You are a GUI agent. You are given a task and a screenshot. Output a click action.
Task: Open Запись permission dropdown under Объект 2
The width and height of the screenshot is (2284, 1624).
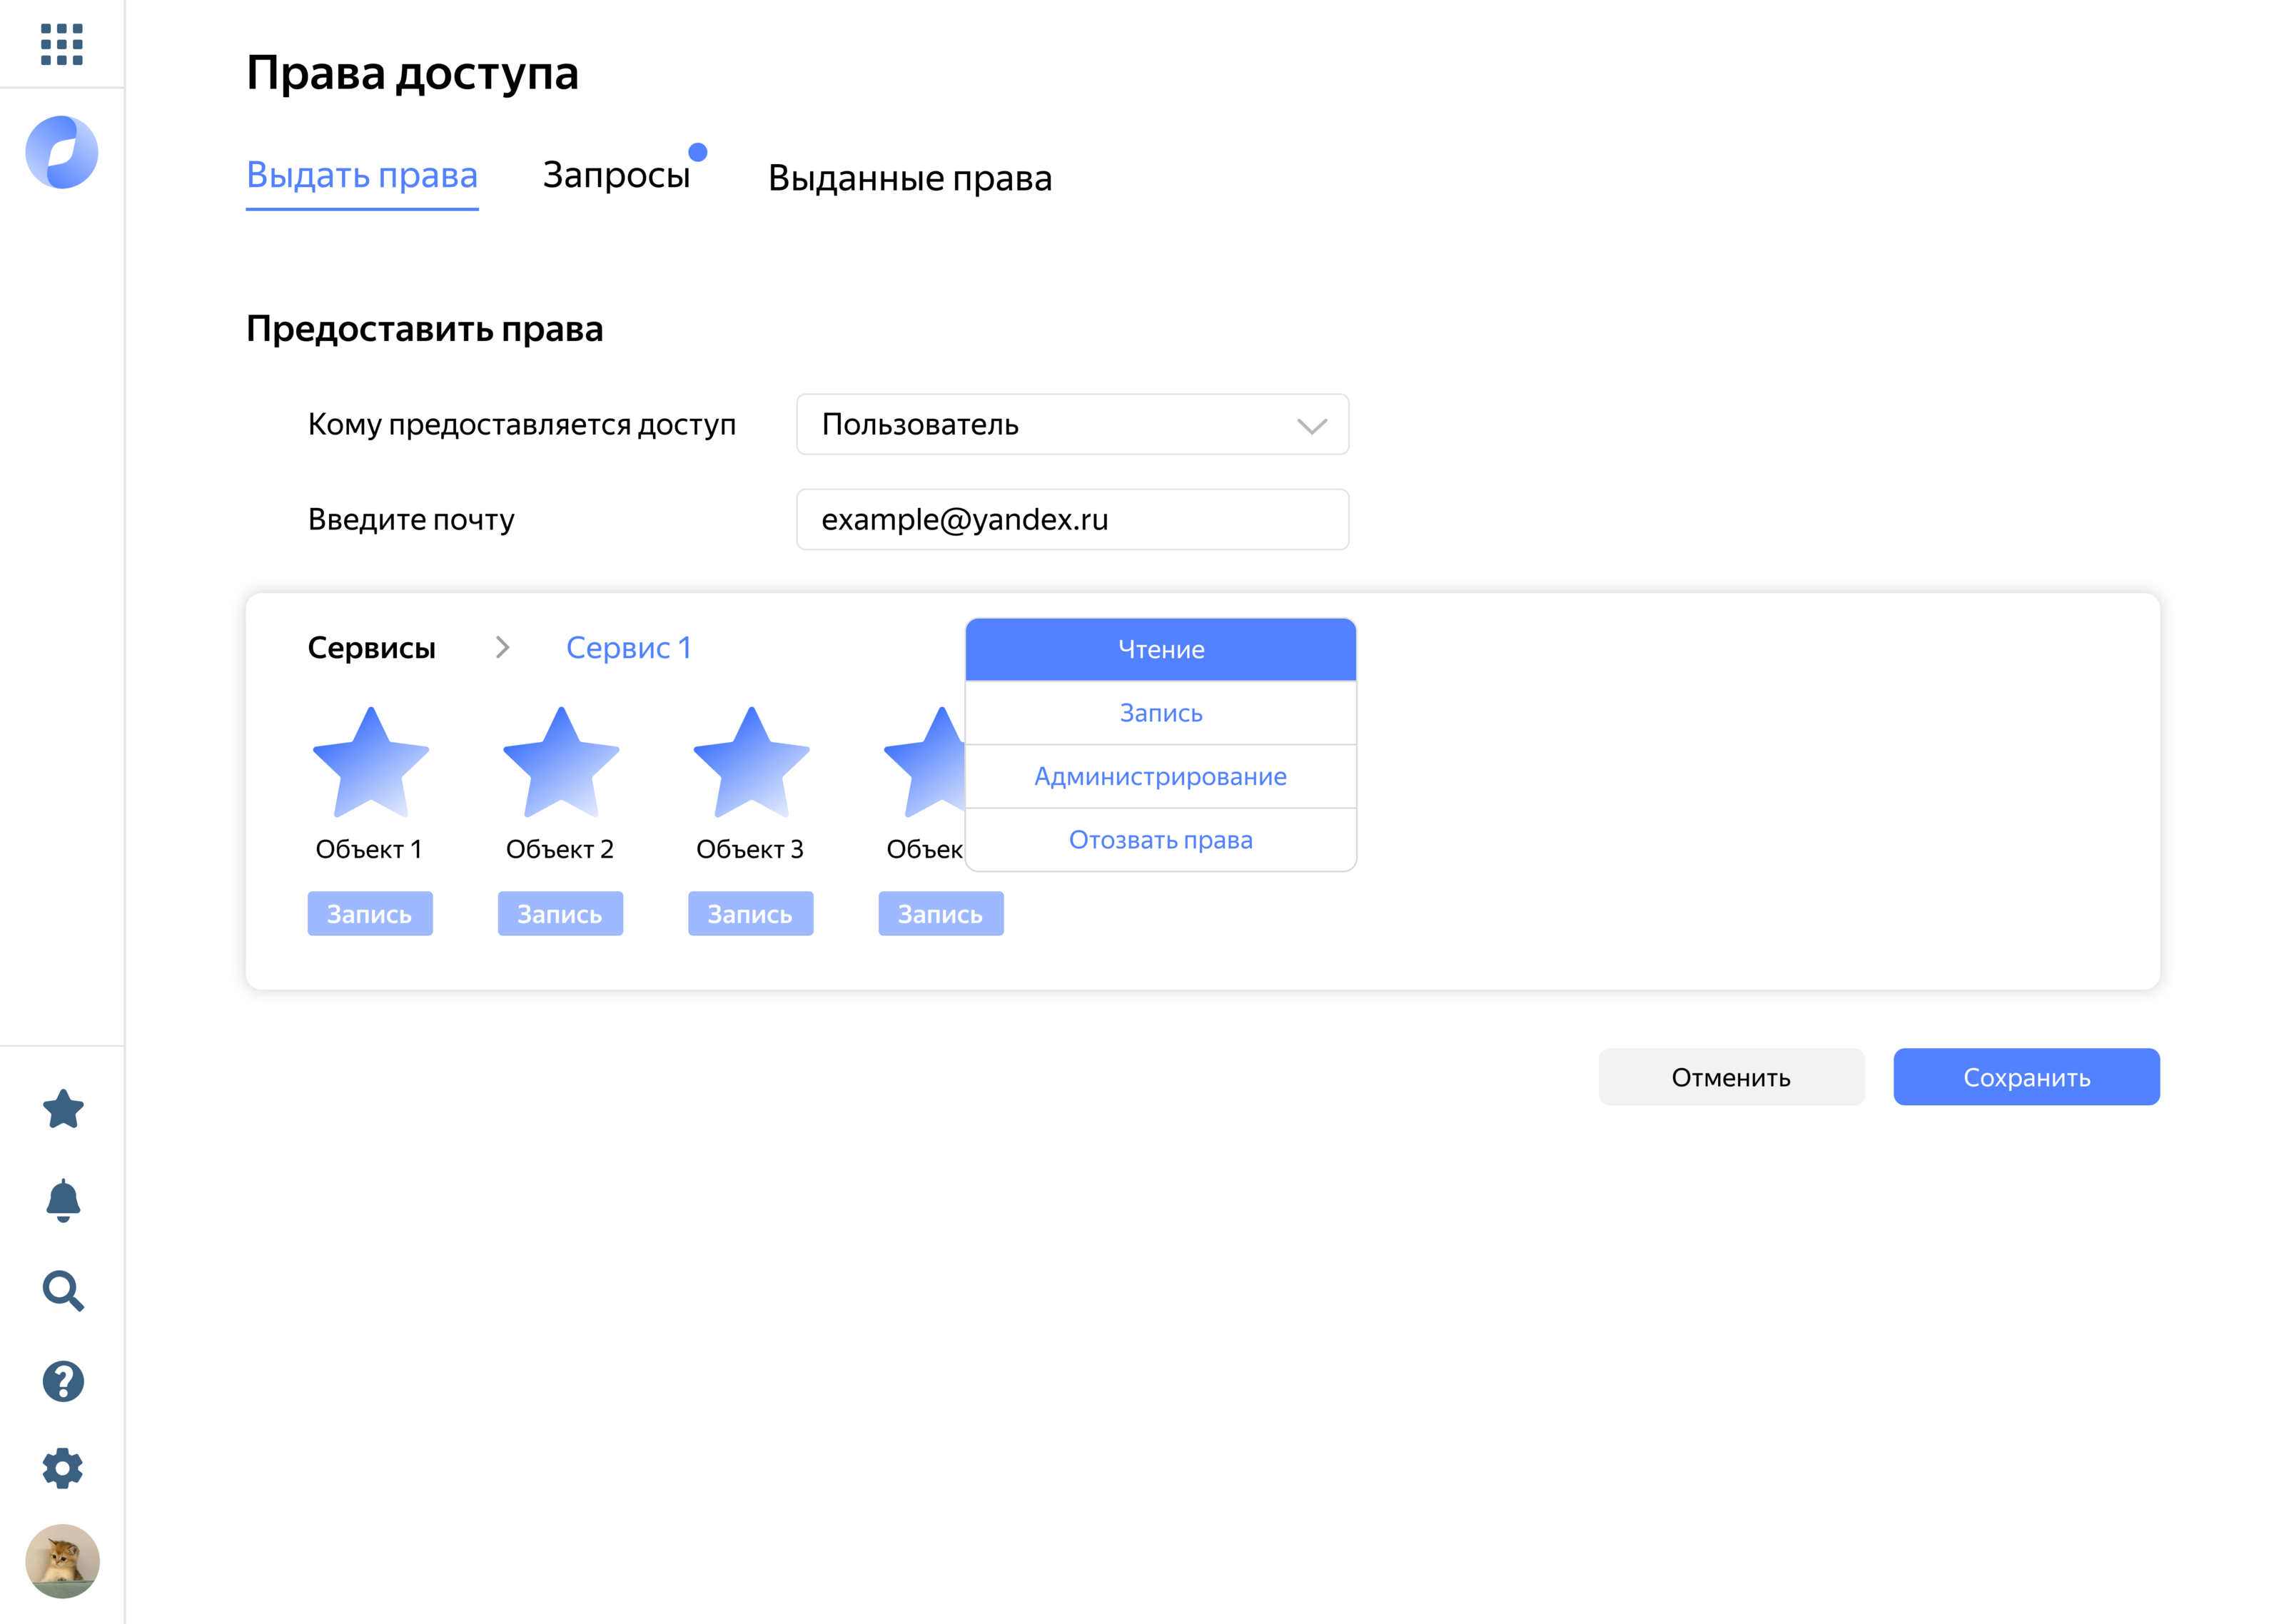(x=560, y=914)
